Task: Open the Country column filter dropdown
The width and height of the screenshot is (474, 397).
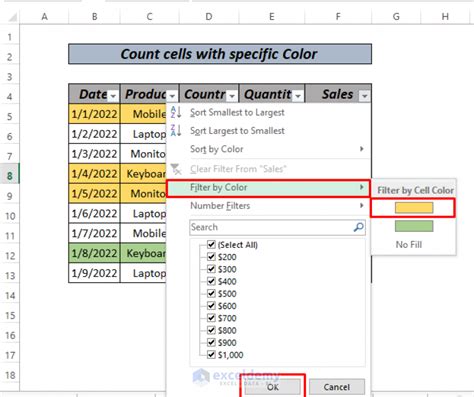Action: pyautogui.click(x=232, y=96)
